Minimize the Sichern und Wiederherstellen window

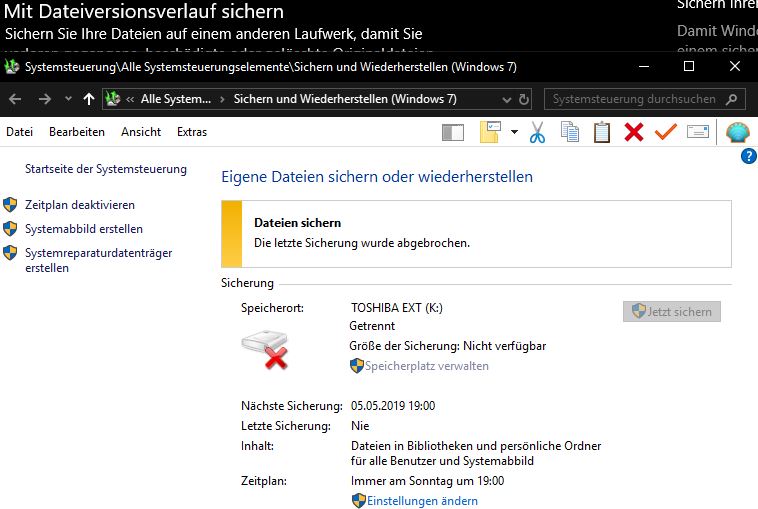pos(644,66)
